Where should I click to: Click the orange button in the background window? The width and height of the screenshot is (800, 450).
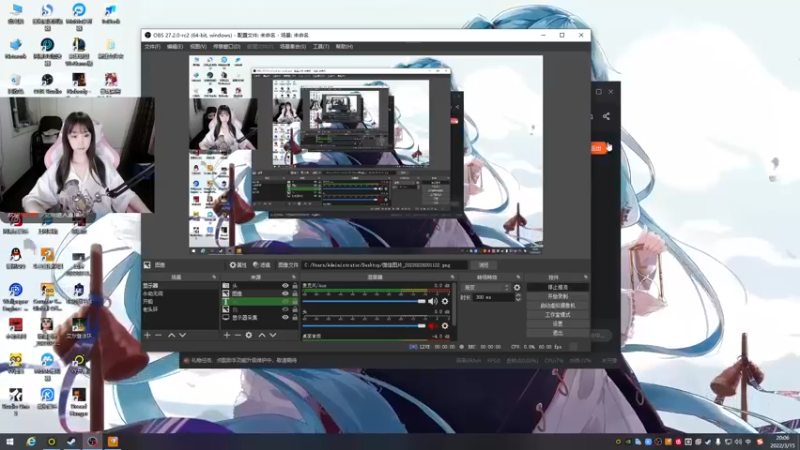[598, 148]
